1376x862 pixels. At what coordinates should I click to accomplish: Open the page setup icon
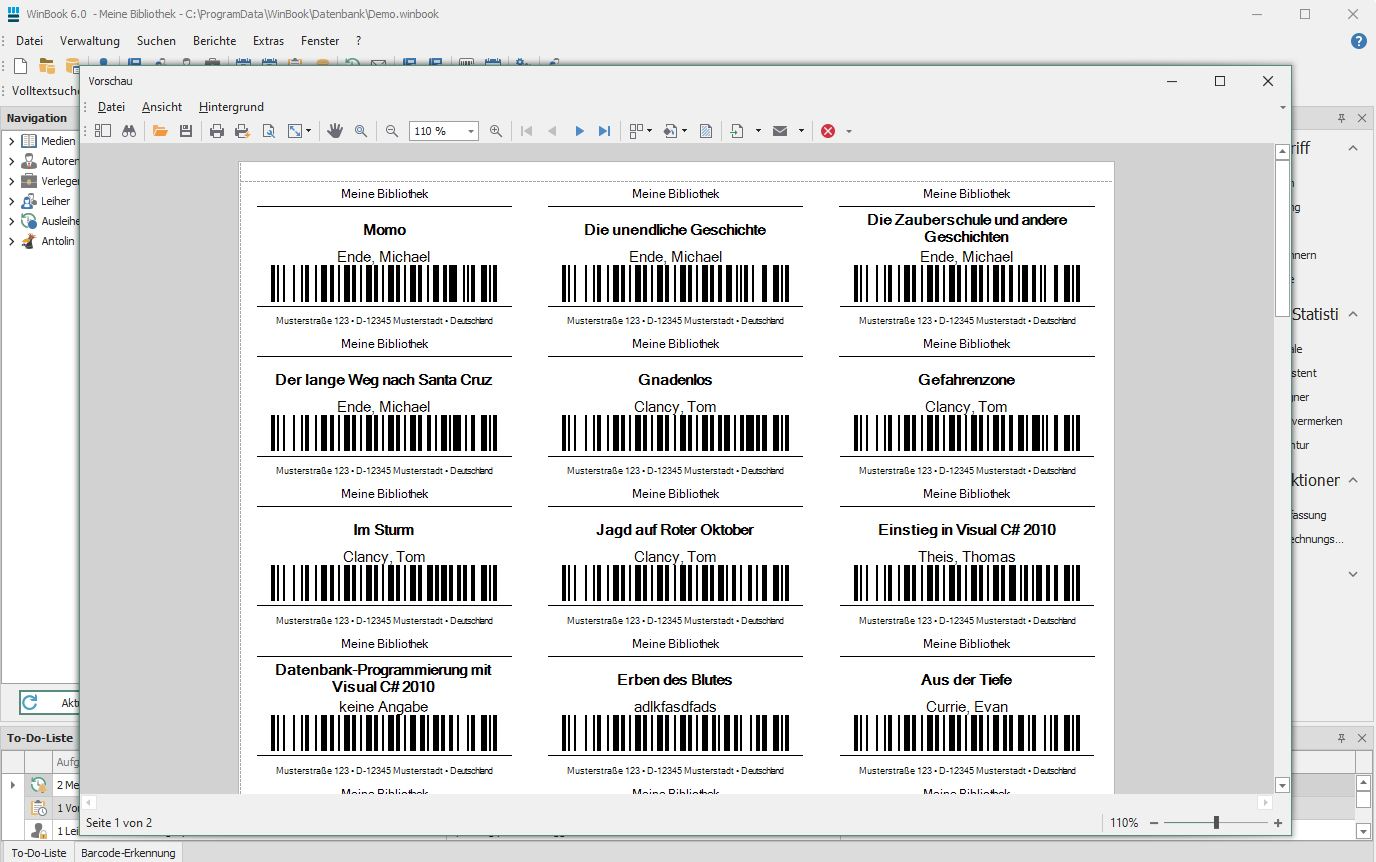(x=268, y=131)
